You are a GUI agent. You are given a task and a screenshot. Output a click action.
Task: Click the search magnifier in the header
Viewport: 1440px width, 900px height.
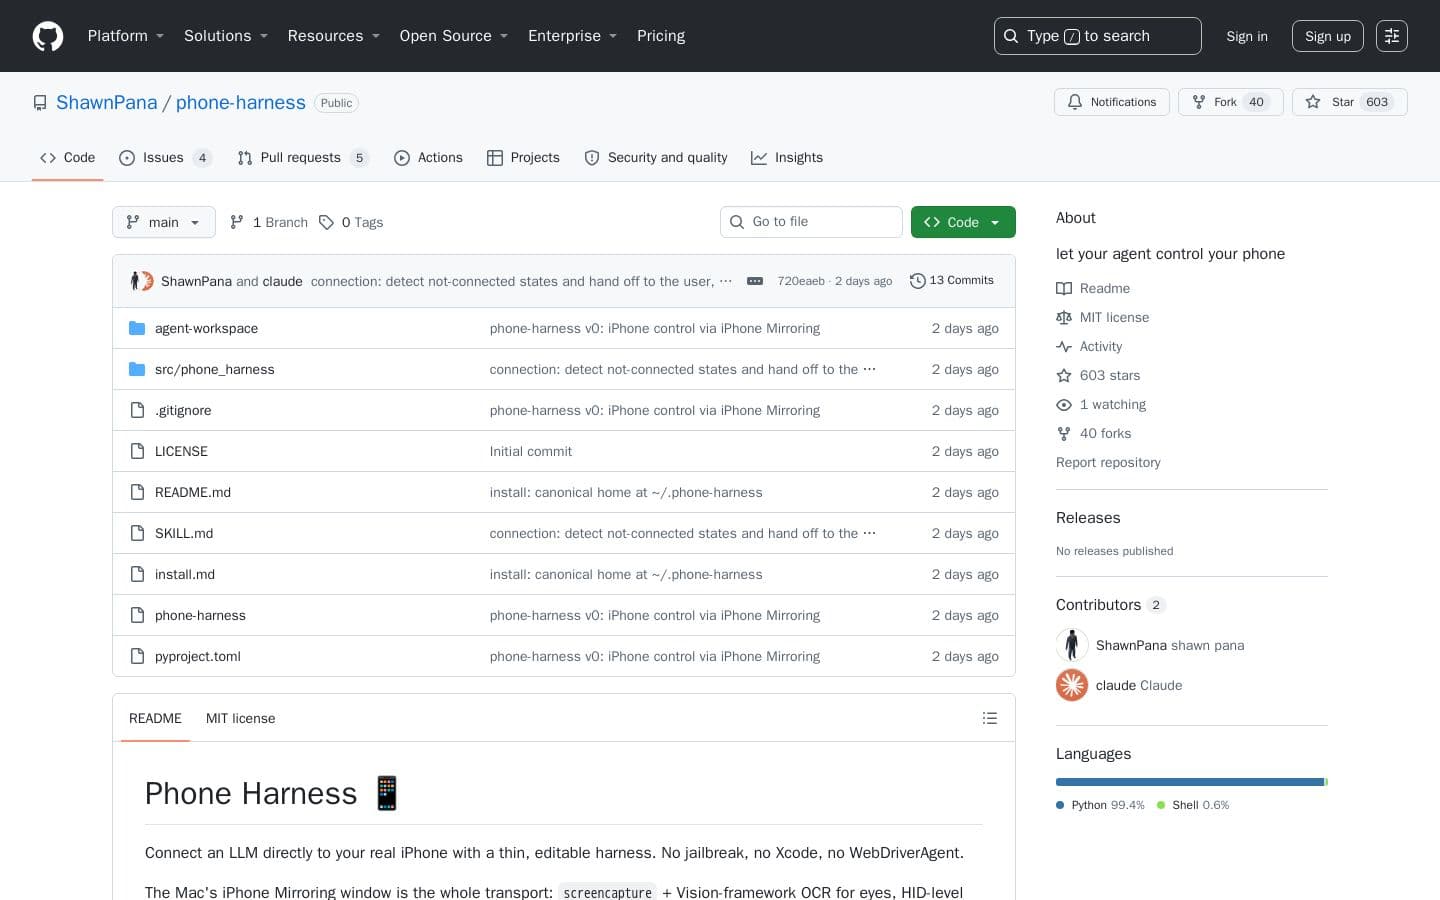(1011, 36)
